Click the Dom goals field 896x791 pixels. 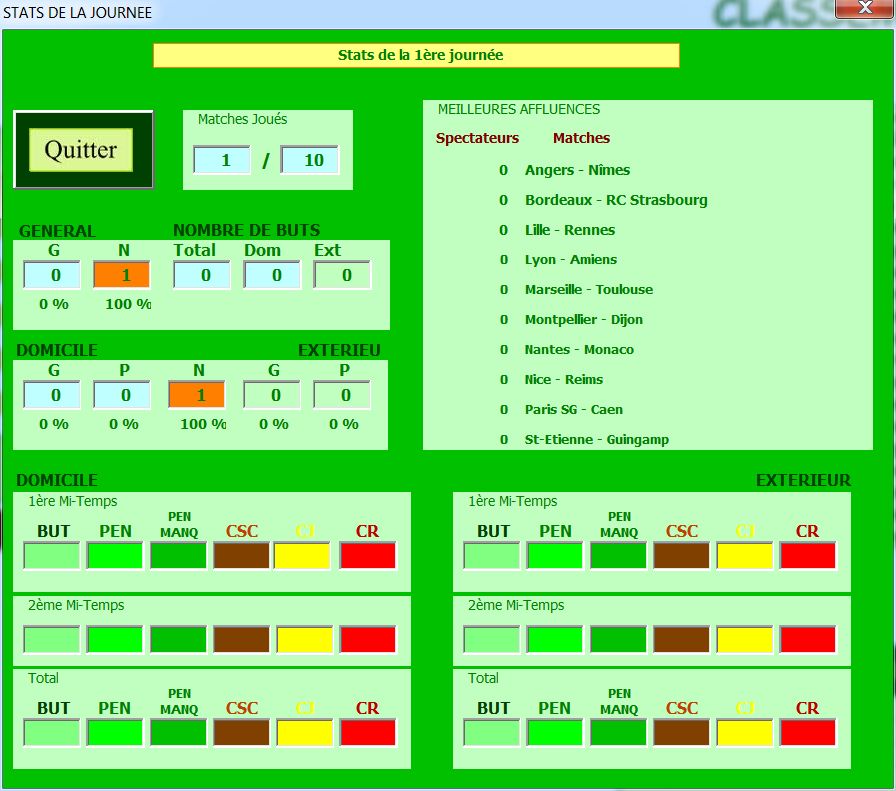[x=272, y=275]
